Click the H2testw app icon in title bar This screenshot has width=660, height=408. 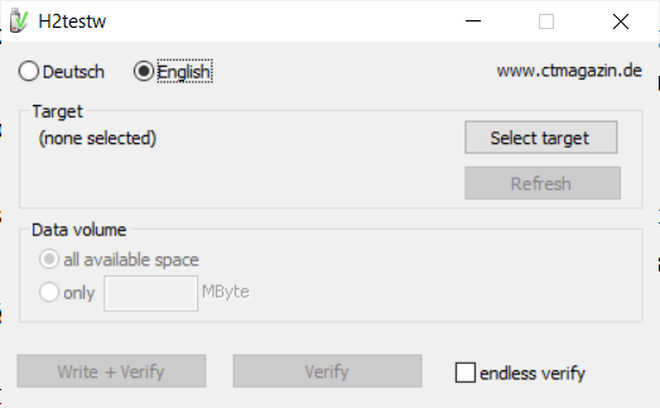(19, 20)
